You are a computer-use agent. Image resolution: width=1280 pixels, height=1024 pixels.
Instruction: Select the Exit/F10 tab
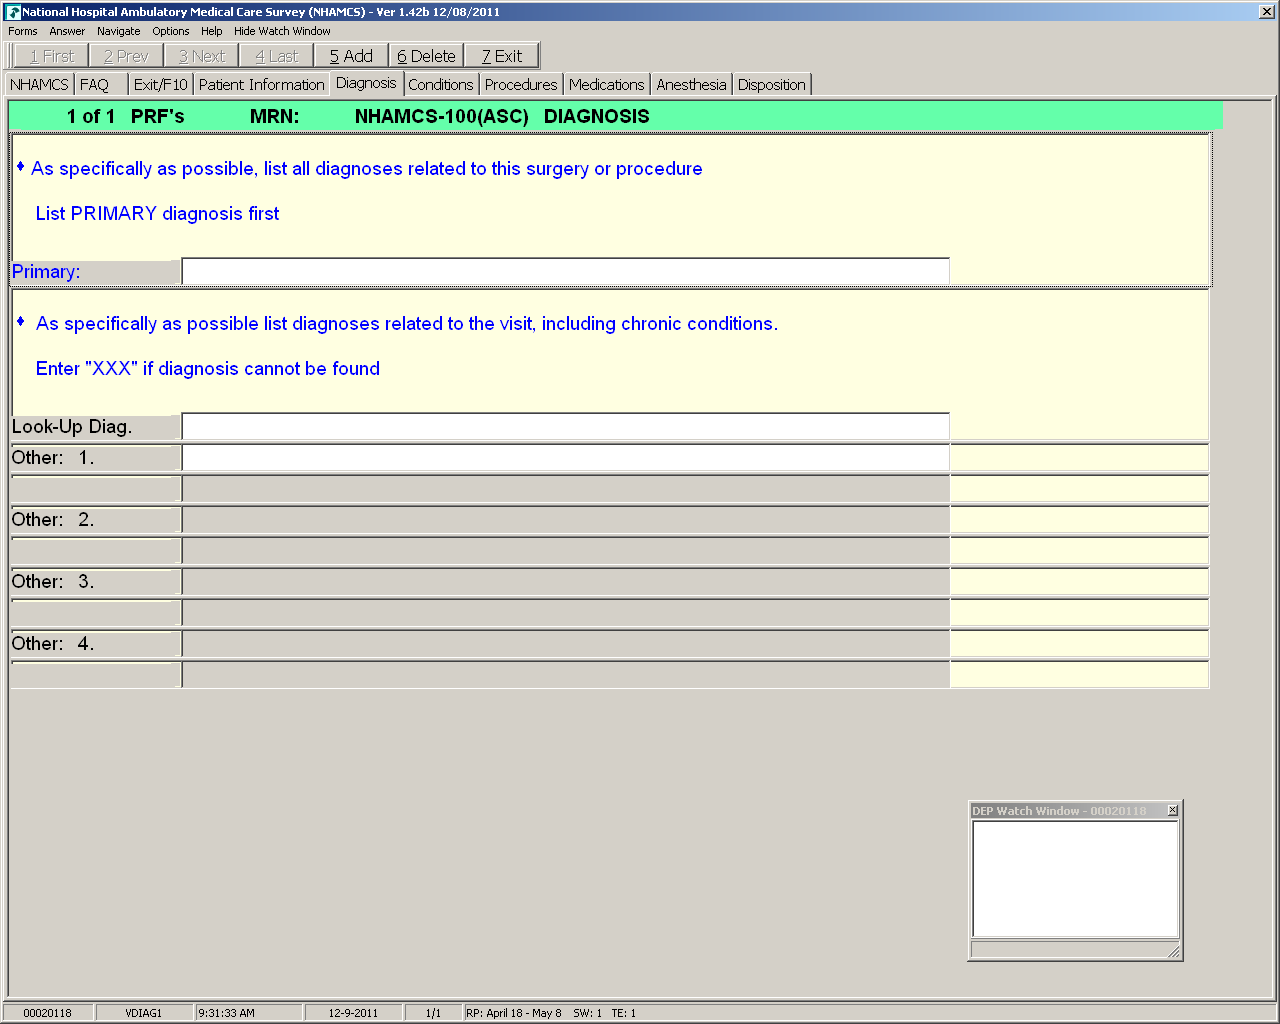pos(160,85)
